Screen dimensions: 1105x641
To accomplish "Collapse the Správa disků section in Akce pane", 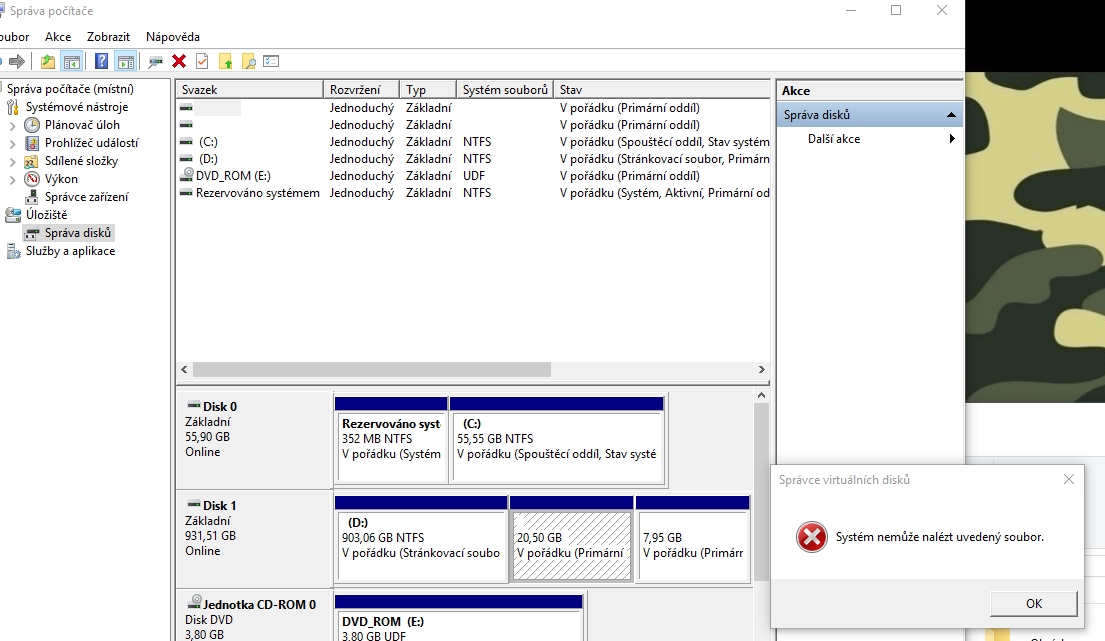I will (951, 115).
